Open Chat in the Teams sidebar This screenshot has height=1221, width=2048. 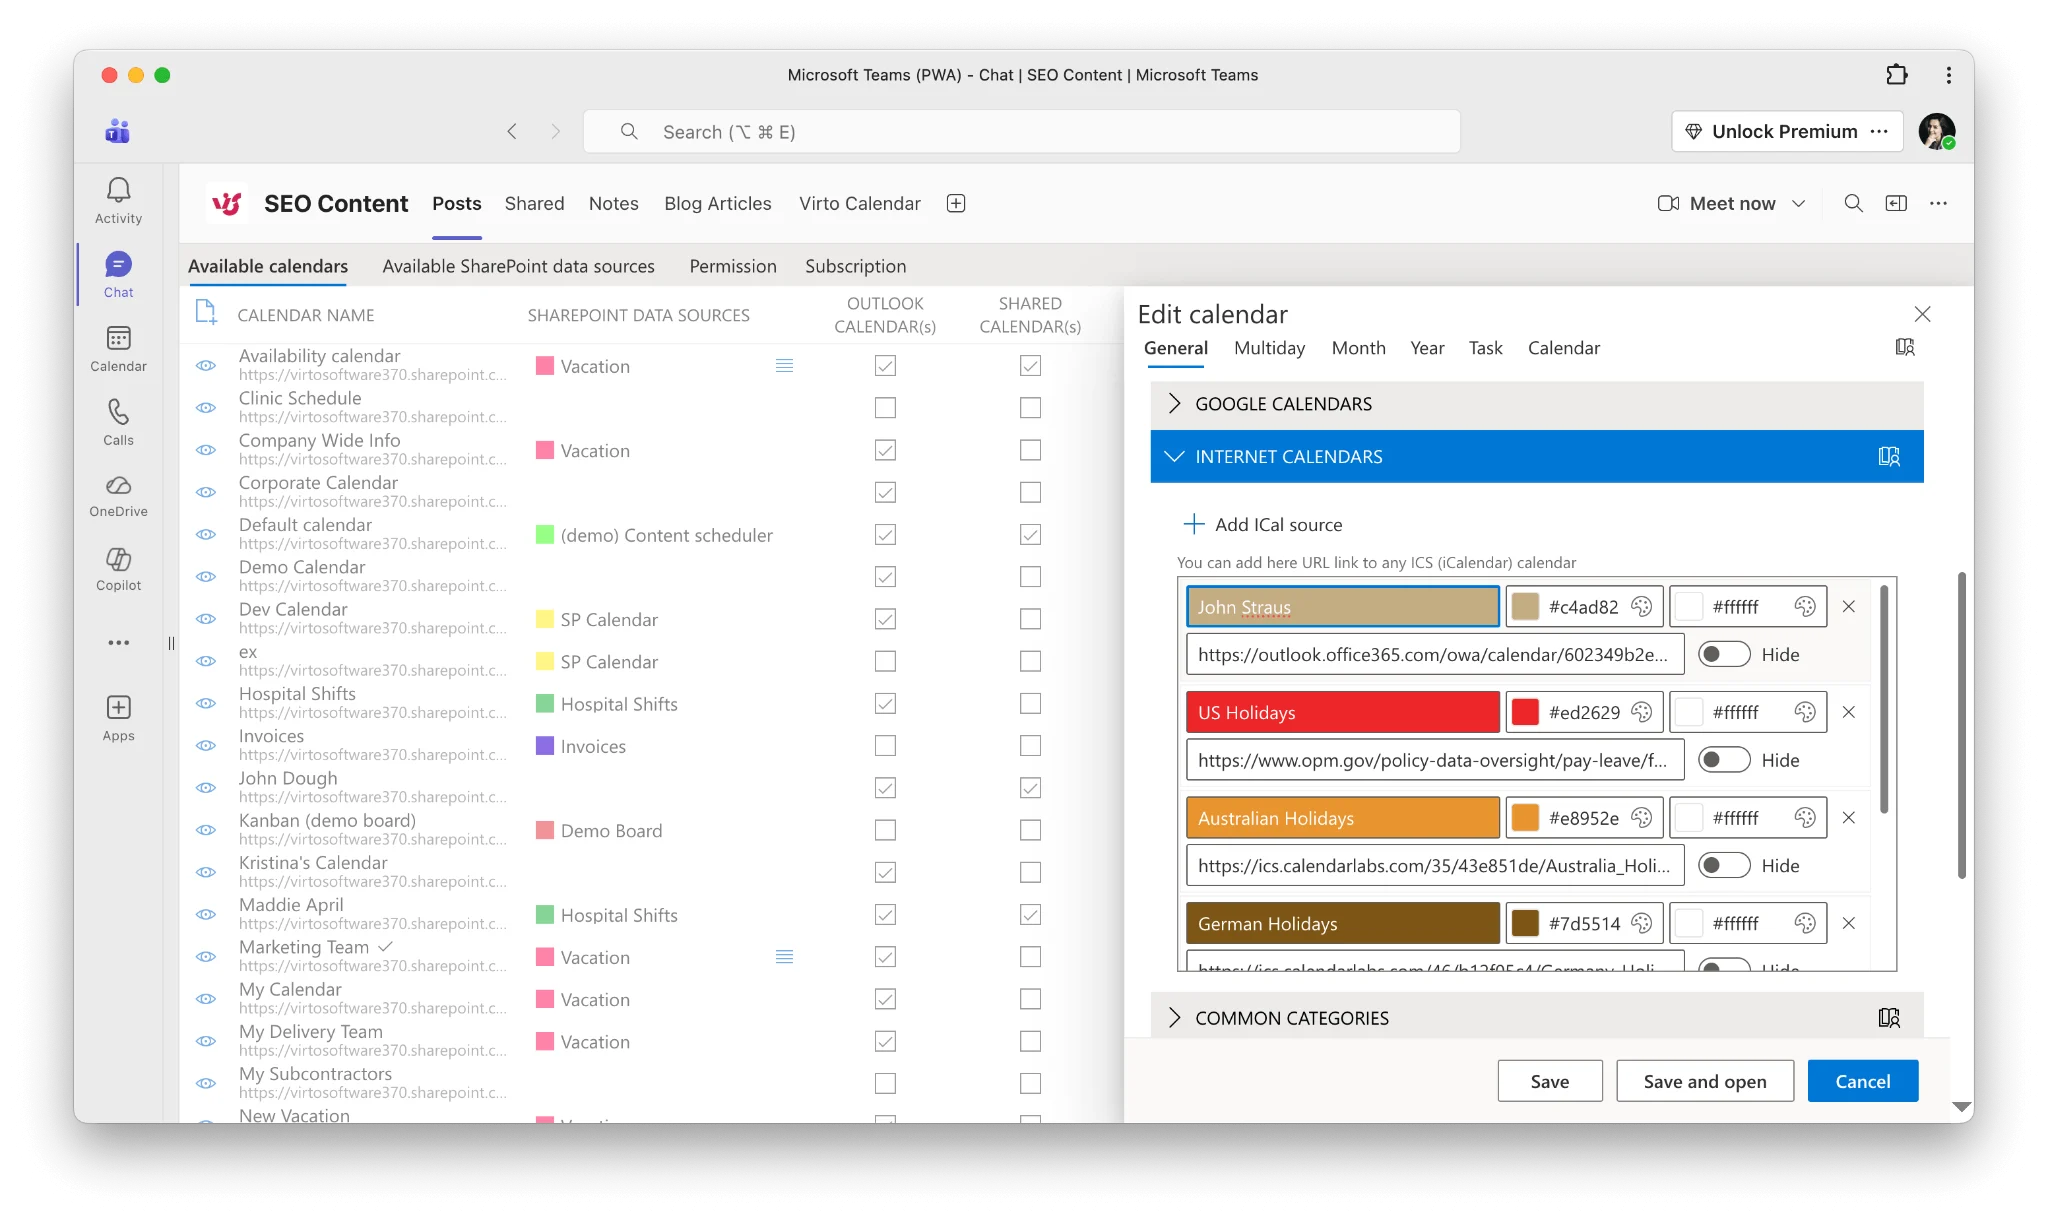tap(118, 275)
